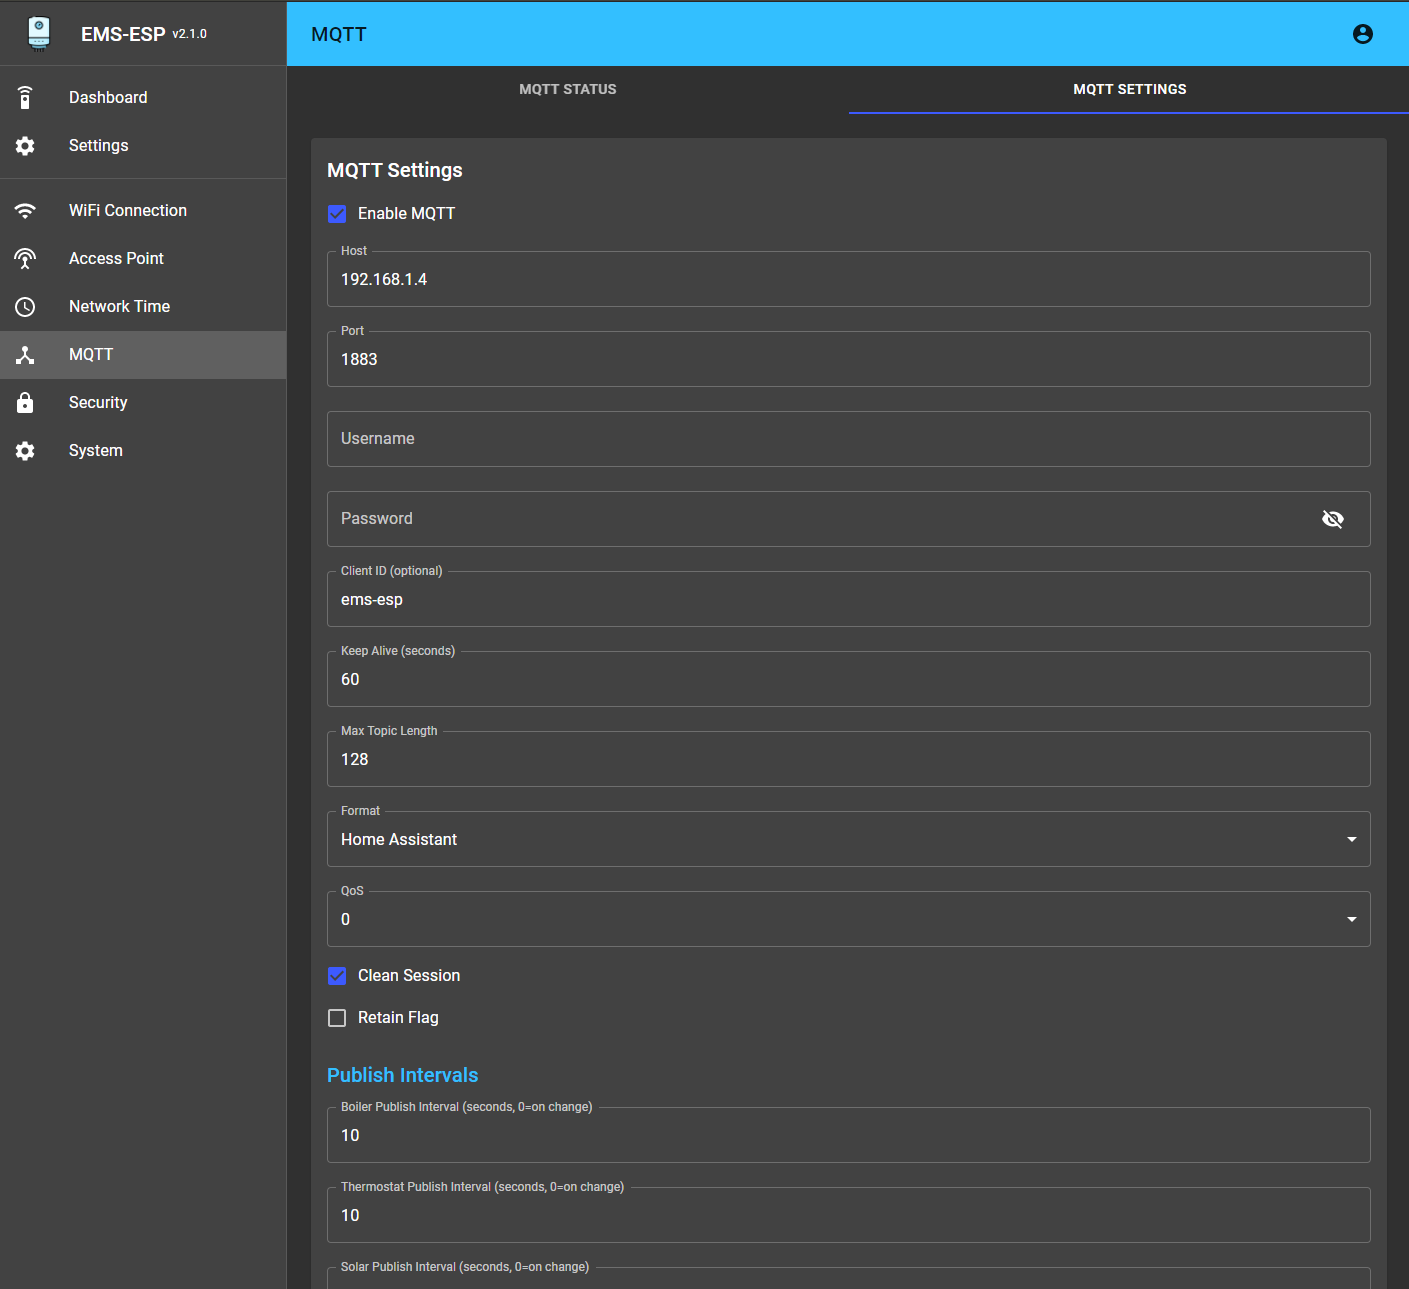Open the QoS dropdown
Image resolution: width=1409 pixels, height=1289 pixels.
click(848, 920)
